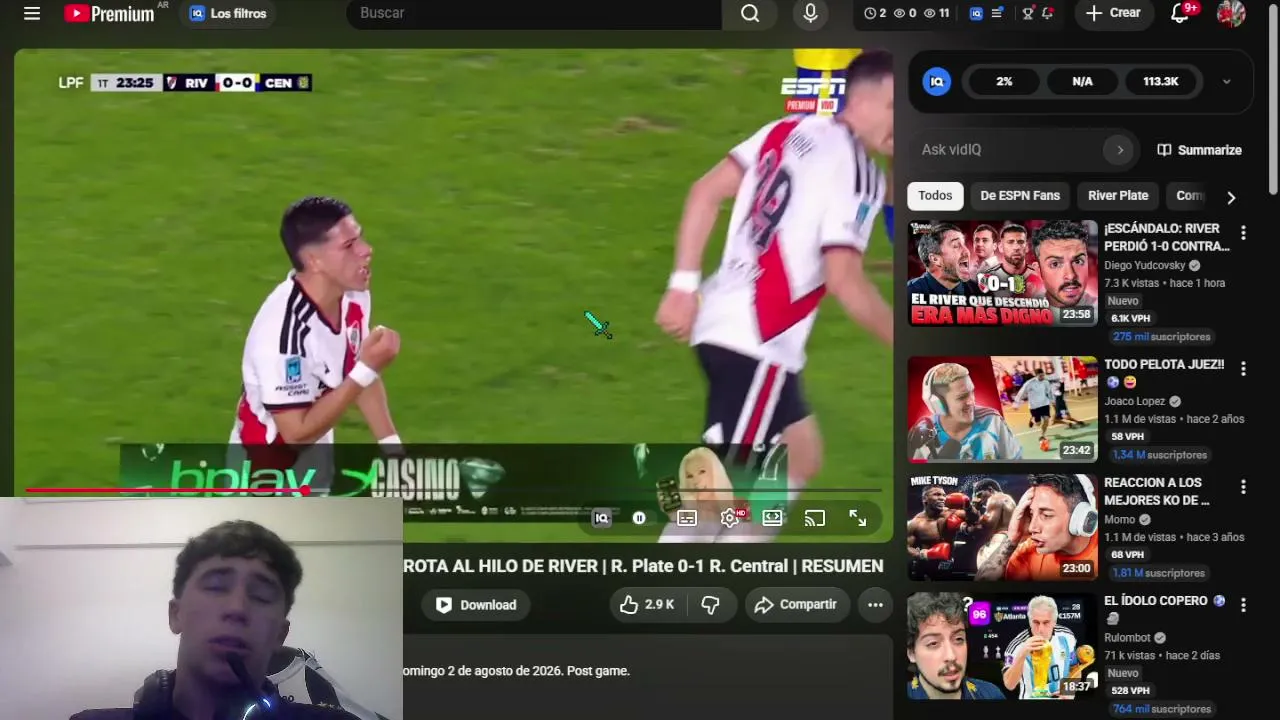The width and height of the screenshot is (1280, 720).
Task: Seek using the red video progress bar
Action: click(x=453, y=490)
